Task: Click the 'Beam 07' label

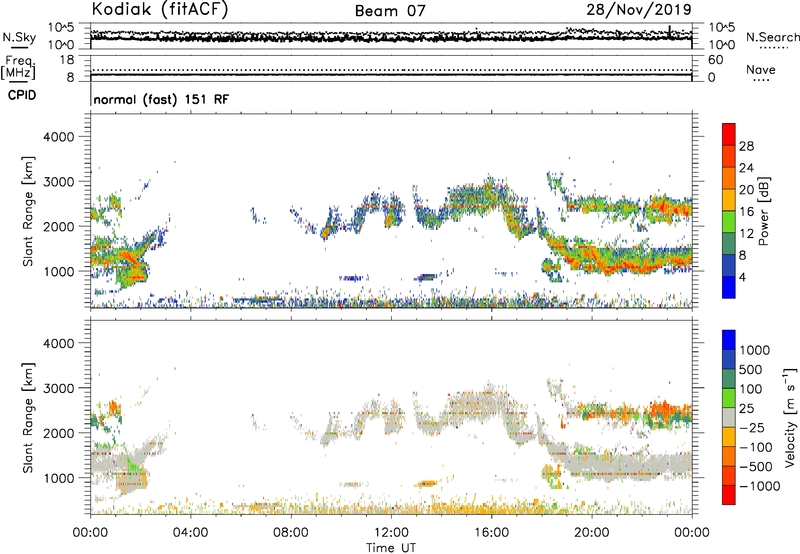Action: [390, 11]
